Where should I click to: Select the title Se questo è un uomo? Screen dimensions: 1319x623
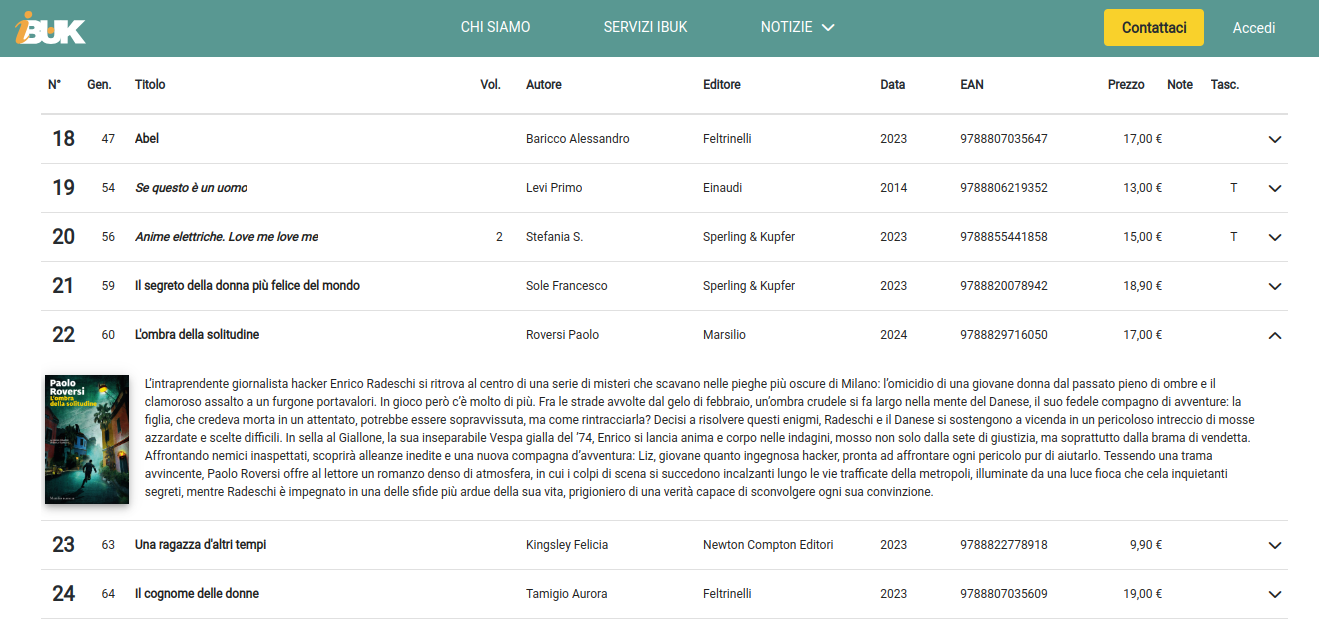tap(191, 188)
